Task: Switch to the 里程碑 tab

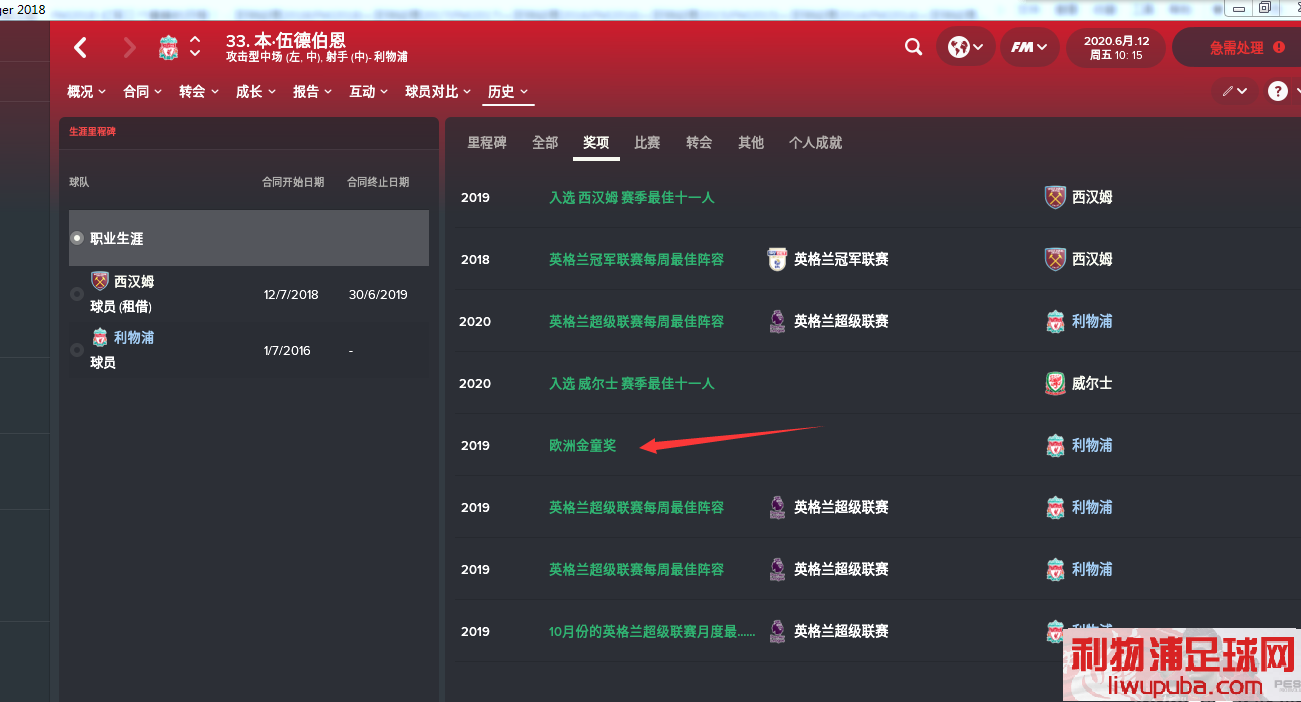Action: click(x=487, y=143)
